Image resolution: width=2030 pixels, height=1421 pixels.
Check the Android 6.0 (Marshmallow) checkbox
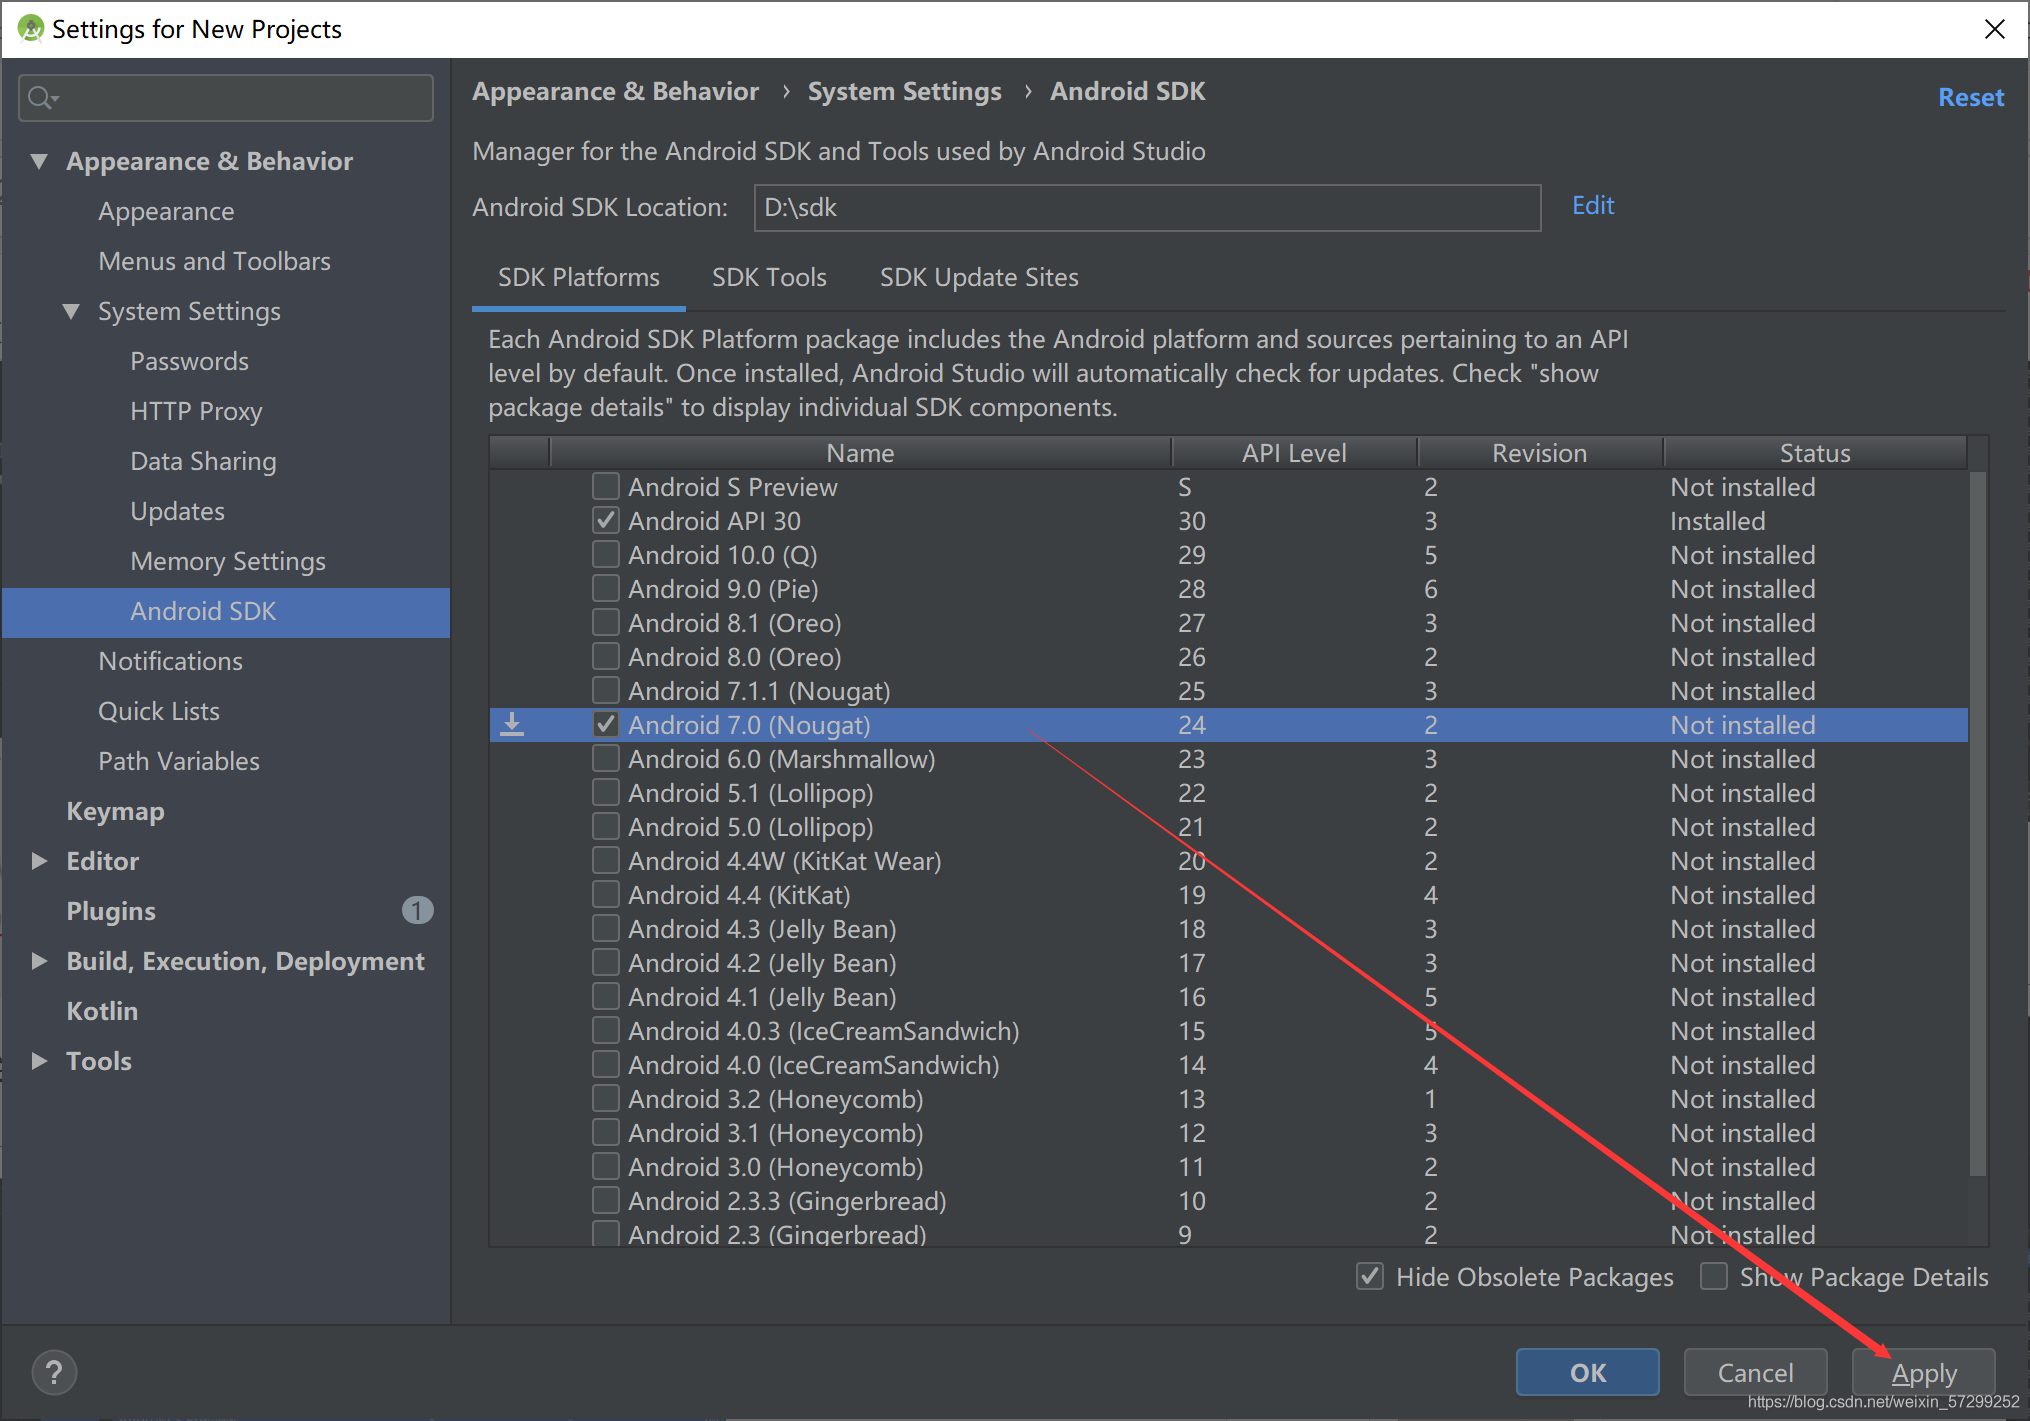pyautogui.click(x=605, y=758)
